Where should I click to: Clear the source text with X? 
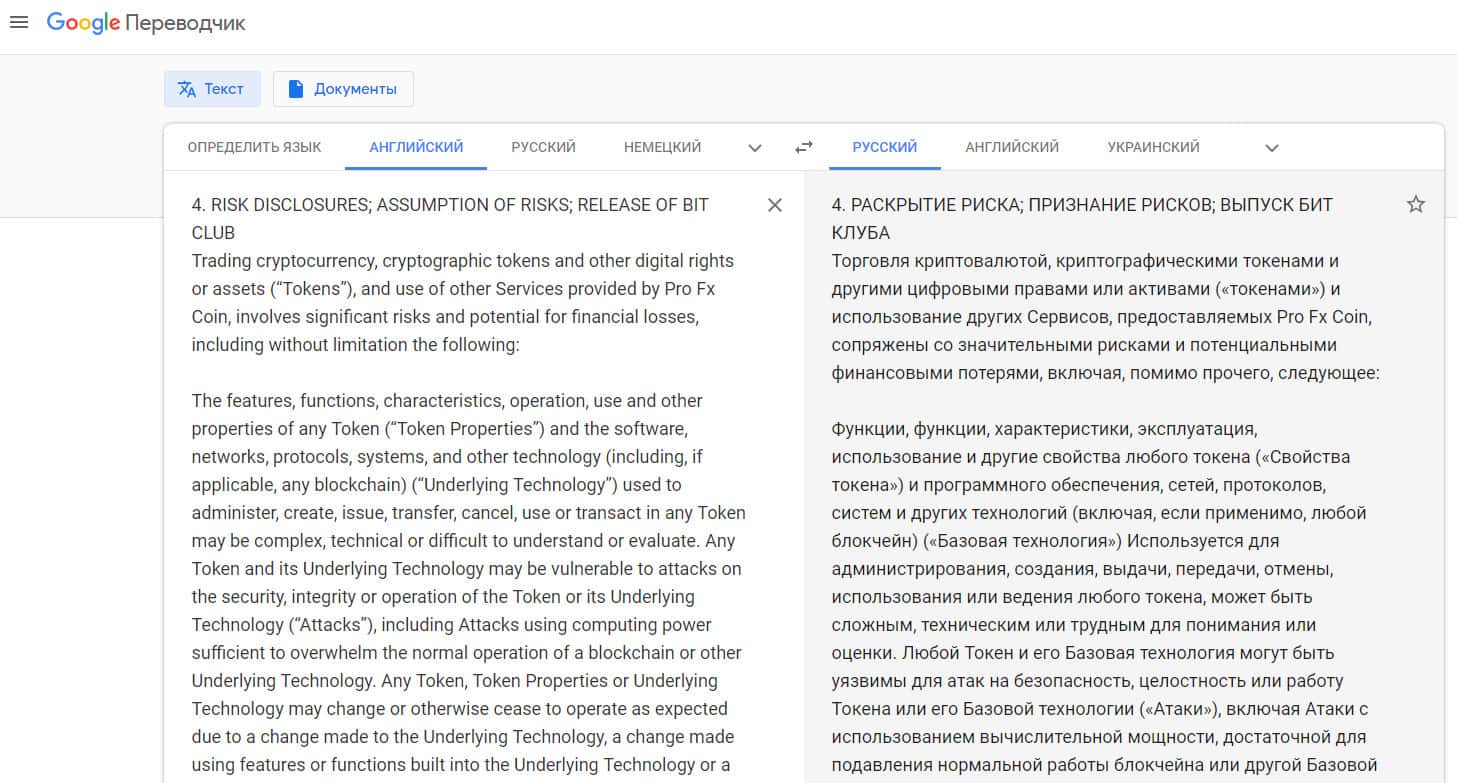point(774,205)
